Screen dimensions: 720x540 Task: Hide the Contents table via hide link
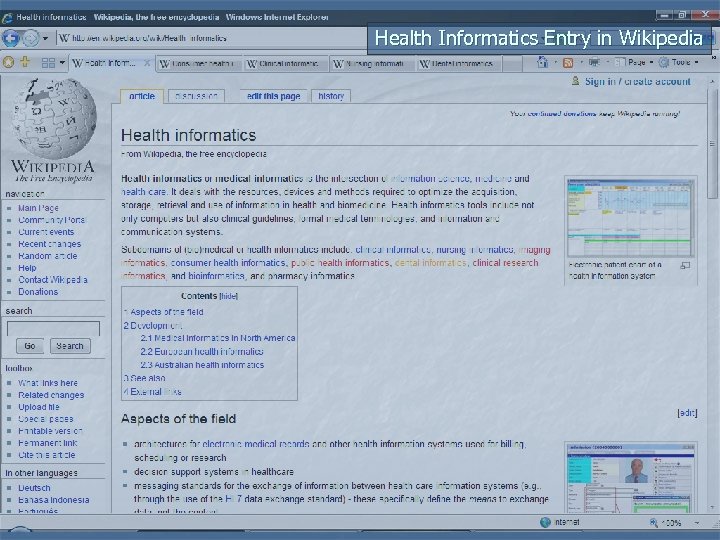coord(229,296)
